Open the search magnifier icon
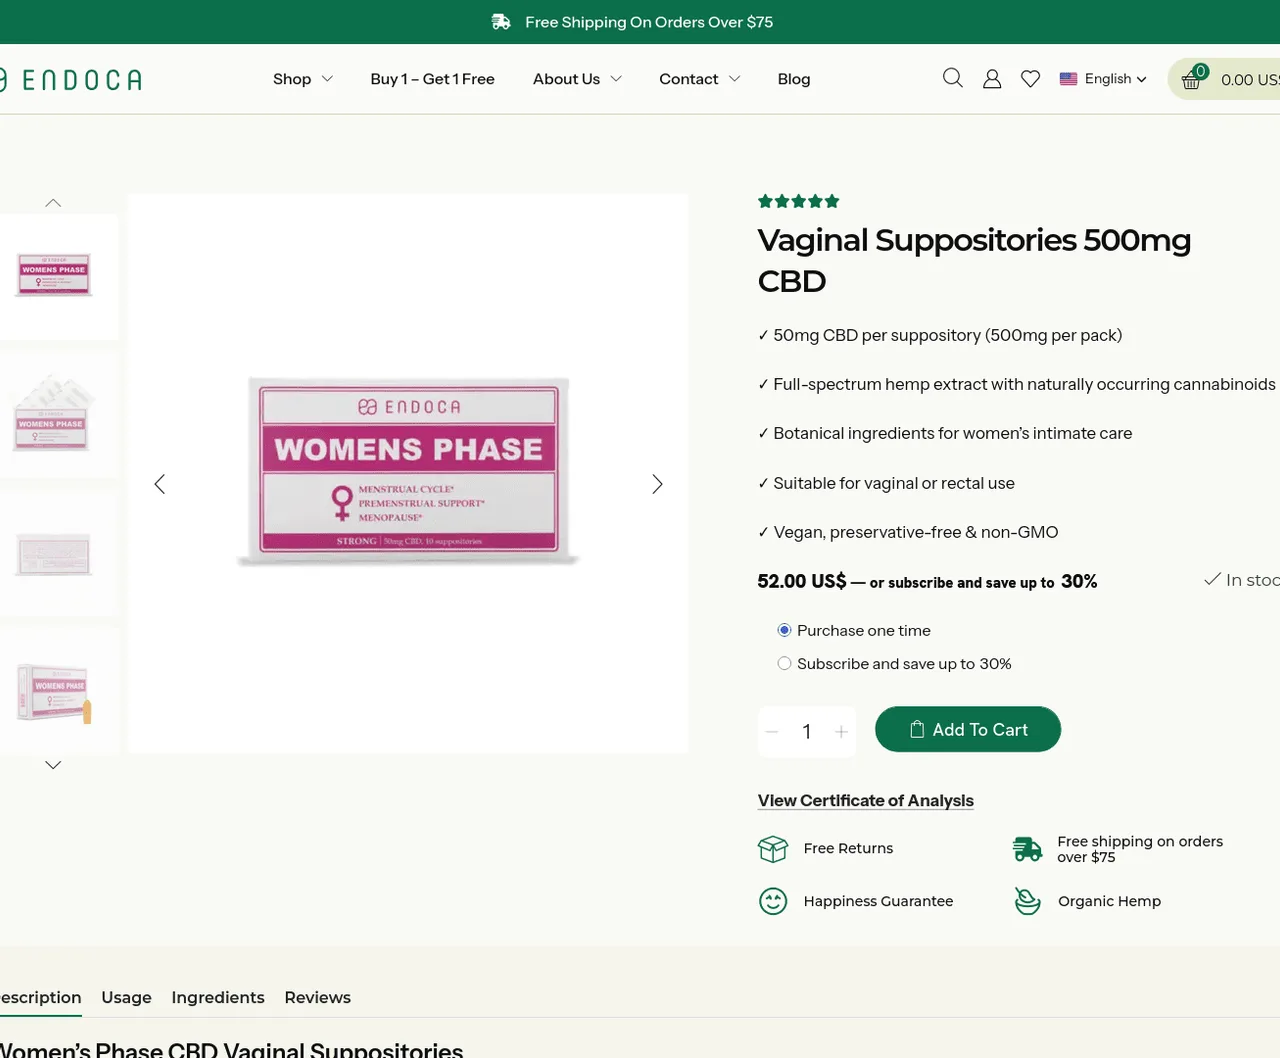Screen dimensions: 1280x1058 click(953, 78)
